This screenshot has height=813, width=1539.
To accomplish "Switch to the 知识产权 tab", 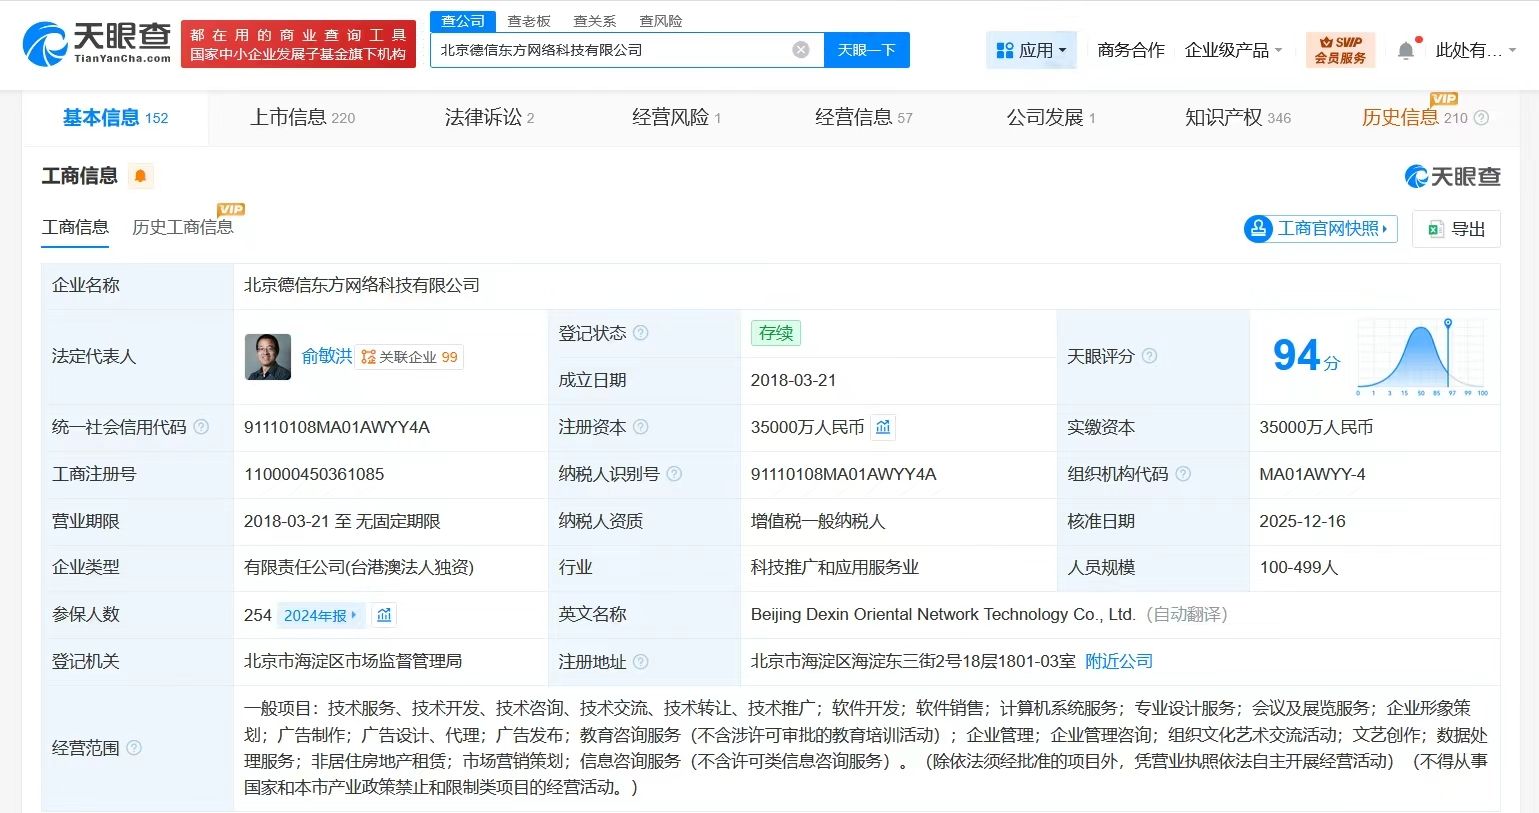I will pos(1237,118).
